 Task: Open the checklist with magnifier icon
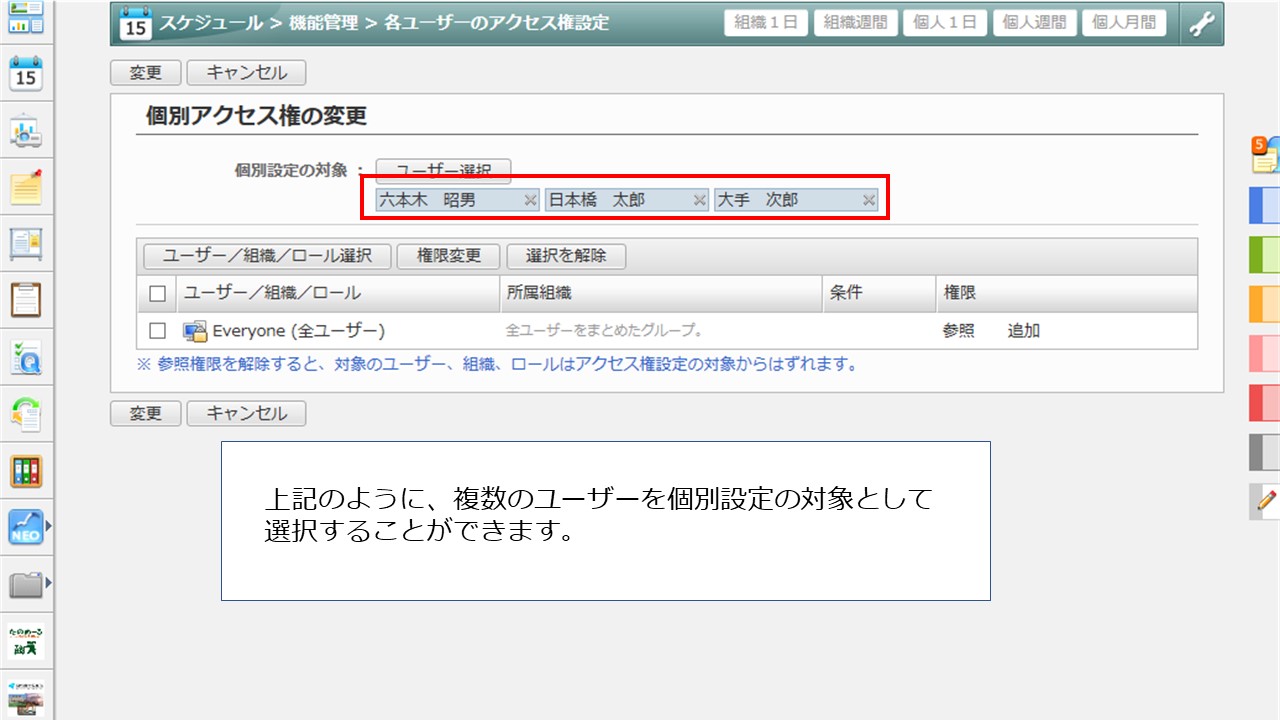(x=26, y=357)
